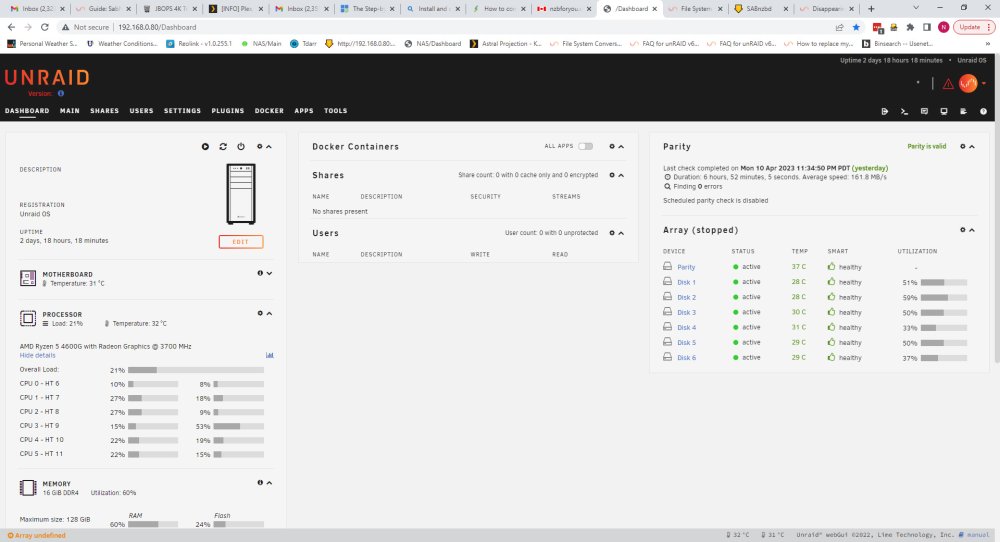Viewport: 1000px width, 542px height.
Task: Collapse the Docker Containers panel
Action: [621, 147]
